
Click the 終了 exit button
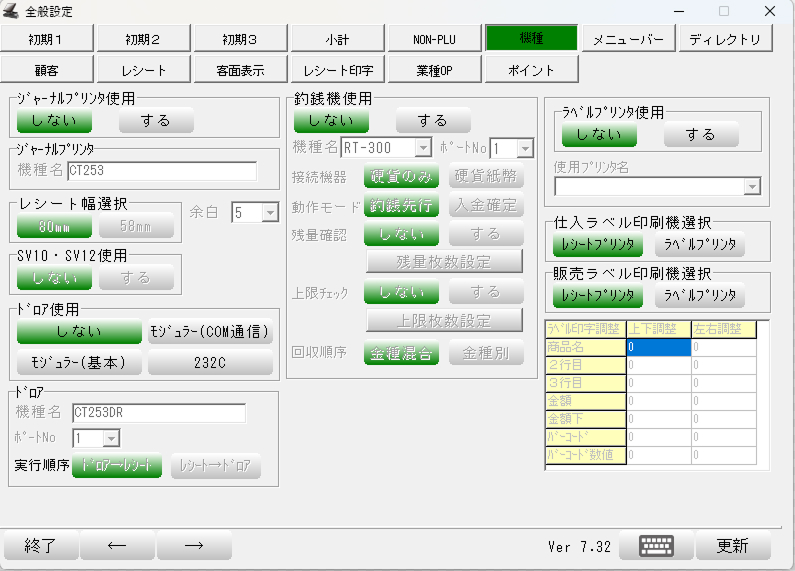pyautogui.click(x=40, y=546)
